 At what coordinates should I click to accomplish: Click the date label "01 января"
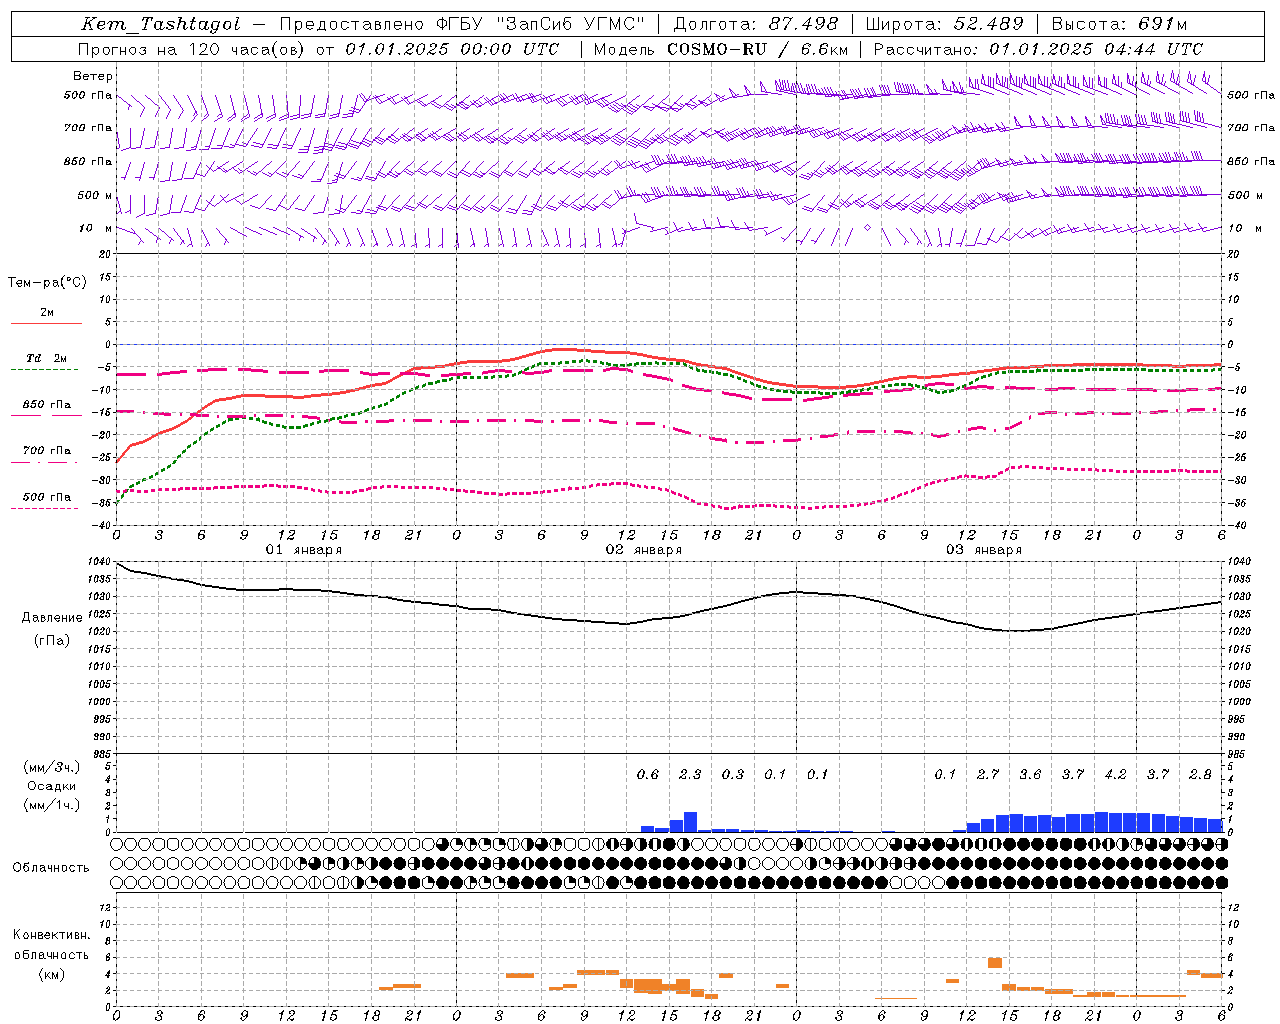[x=304, y=550]
